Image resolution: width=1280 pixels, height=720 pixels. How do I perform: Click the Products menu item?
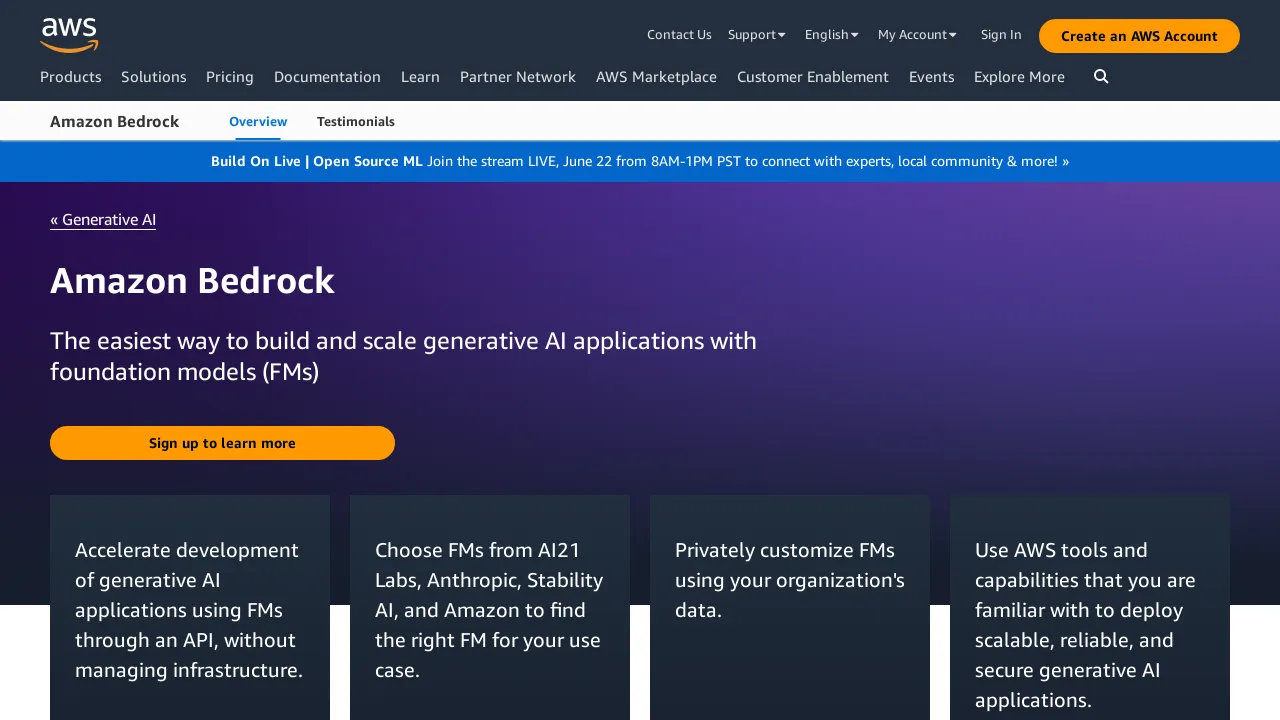pyautogui.click(x=70, y=77)
